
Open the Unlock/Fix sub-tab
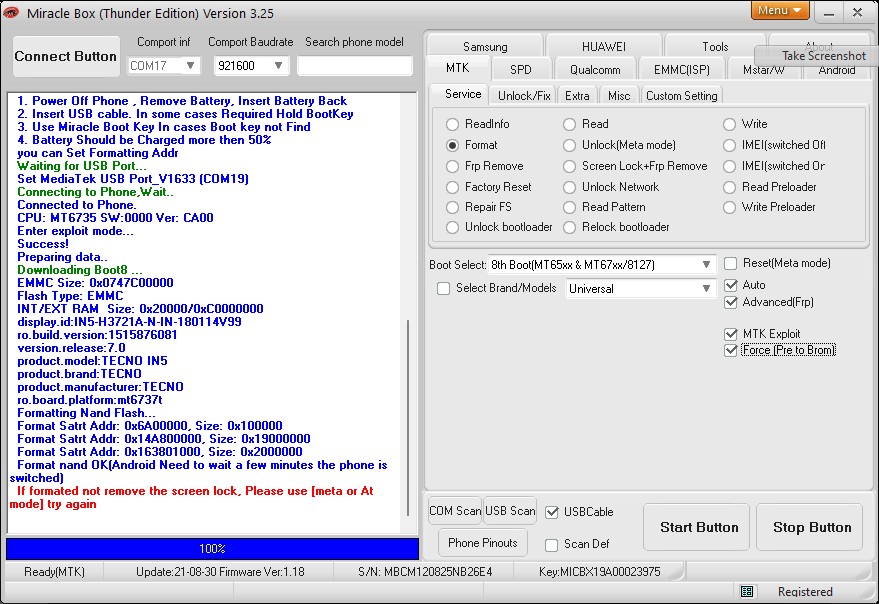(524, 96)
